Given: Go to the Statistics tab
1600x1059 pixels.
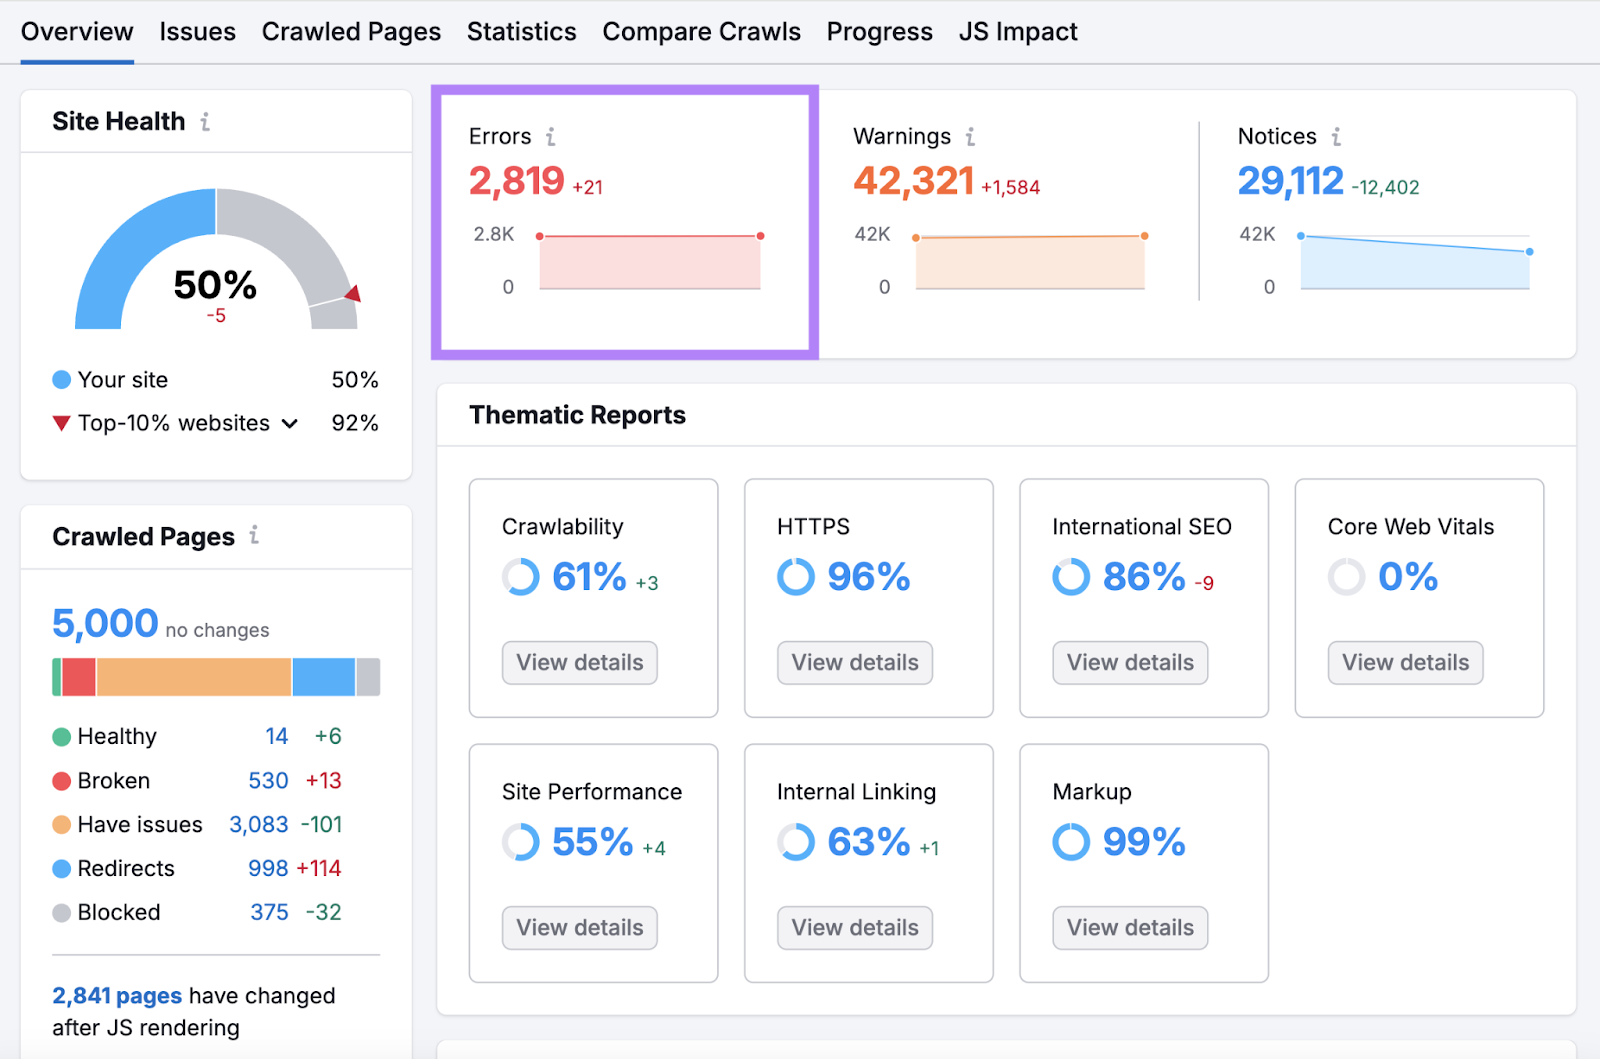Looking at the screenshot, I should click(521, 32).
